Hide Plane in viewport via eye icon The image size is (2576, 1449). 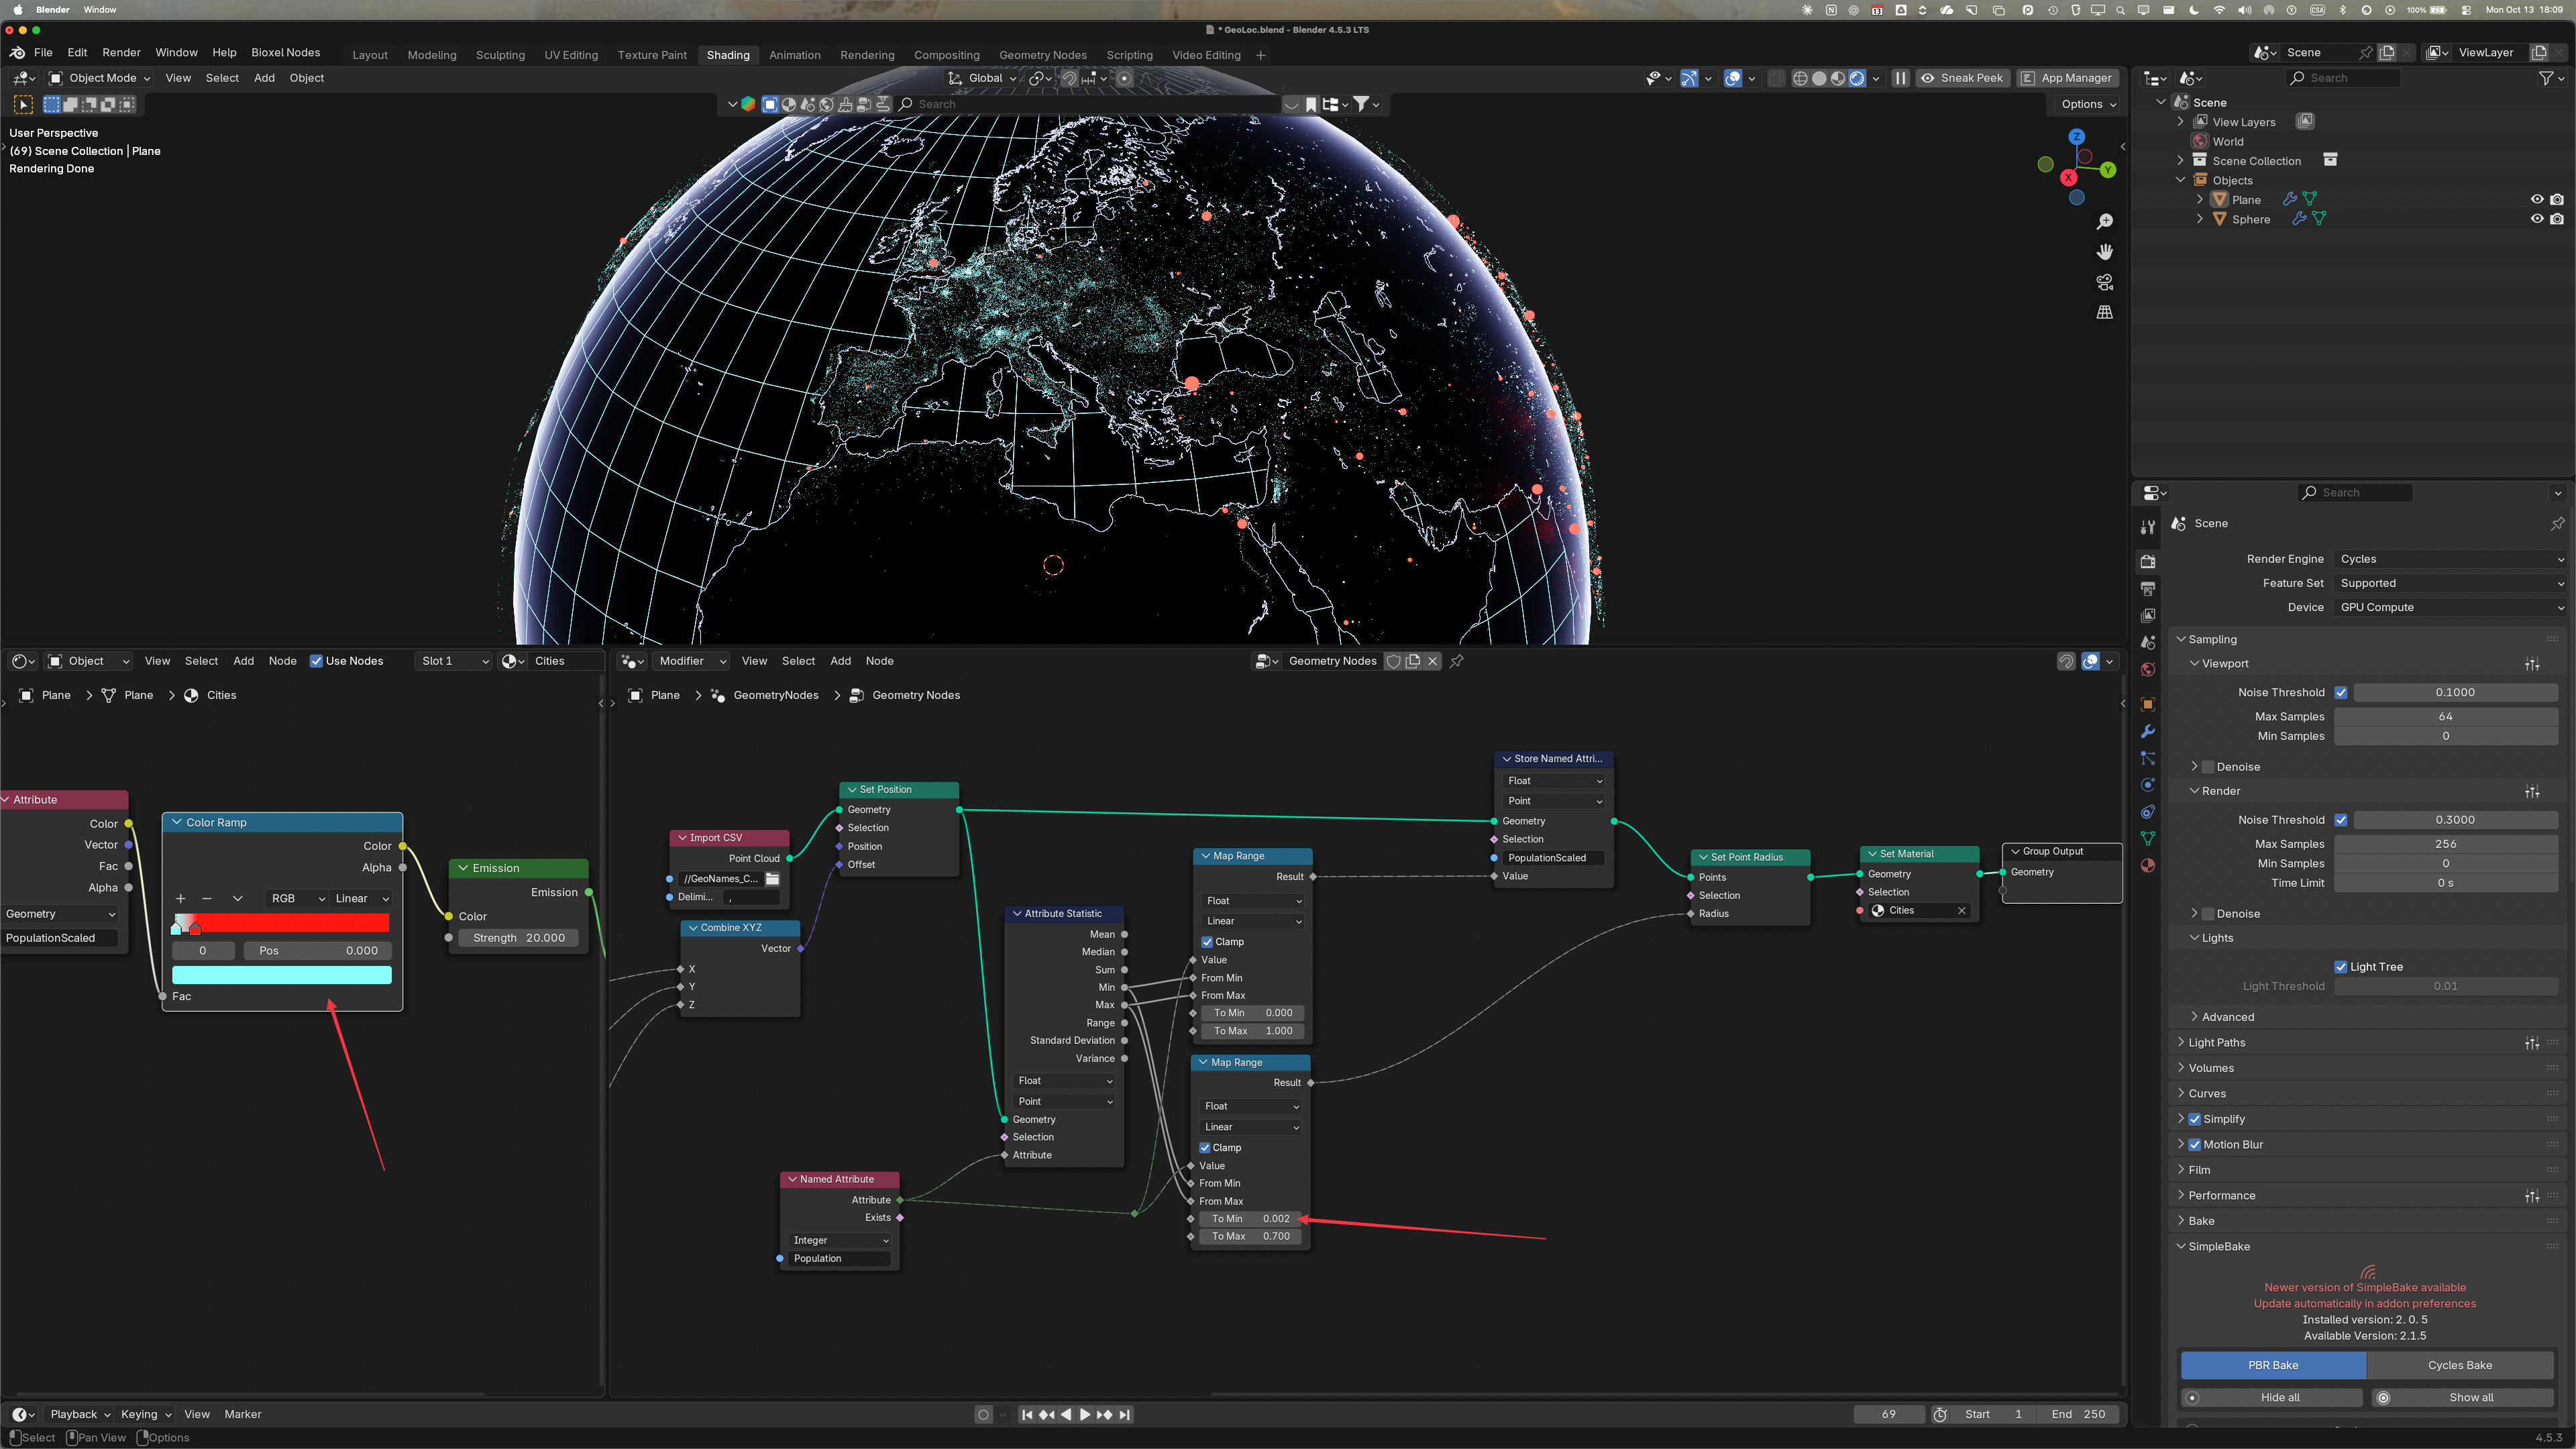tap(2537, 199)
